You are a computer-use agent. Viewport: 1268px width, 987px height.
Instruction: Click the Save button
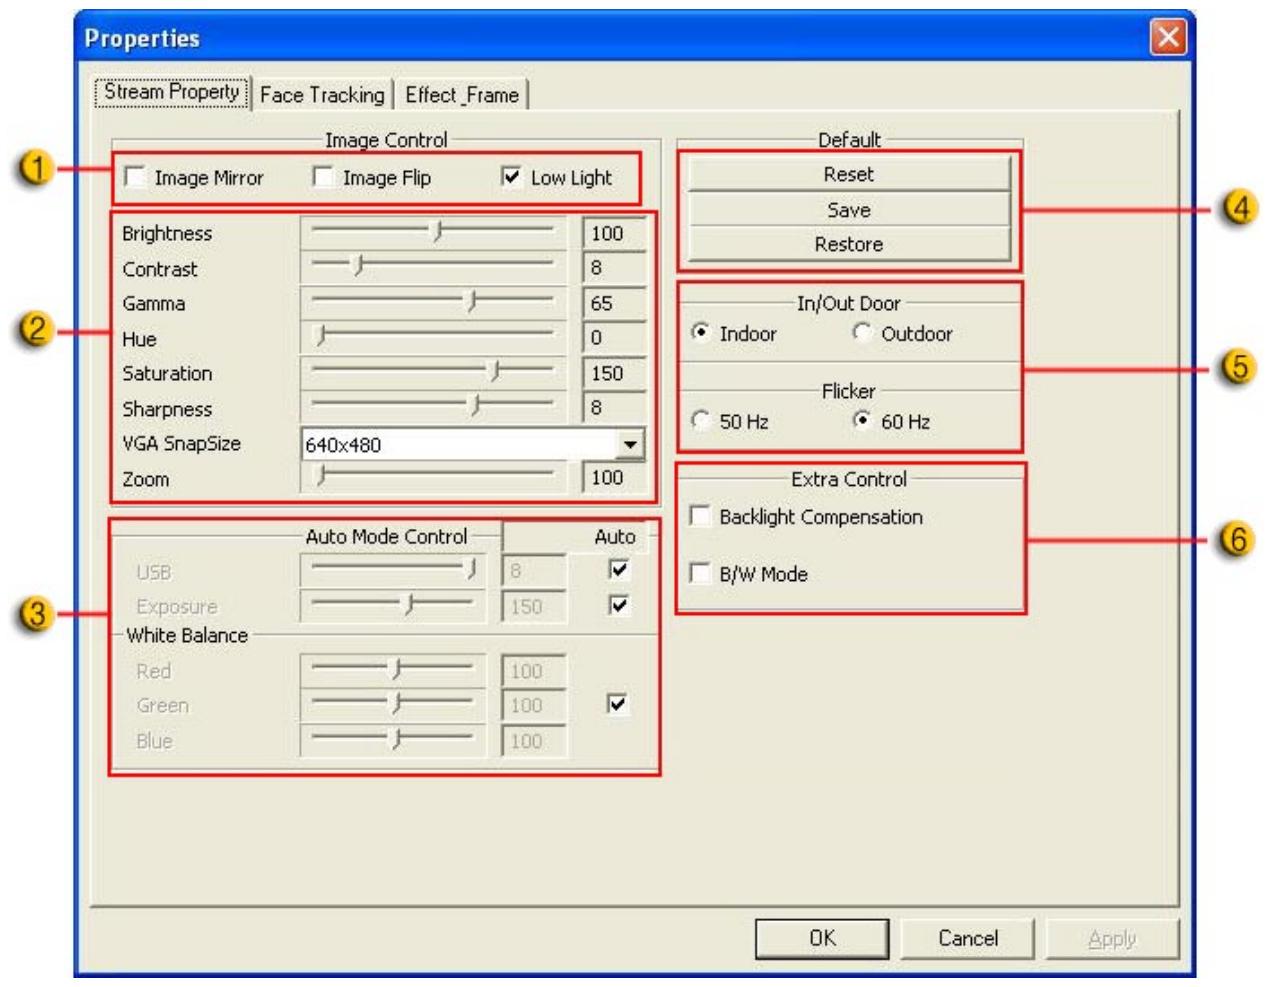point(849,210)
